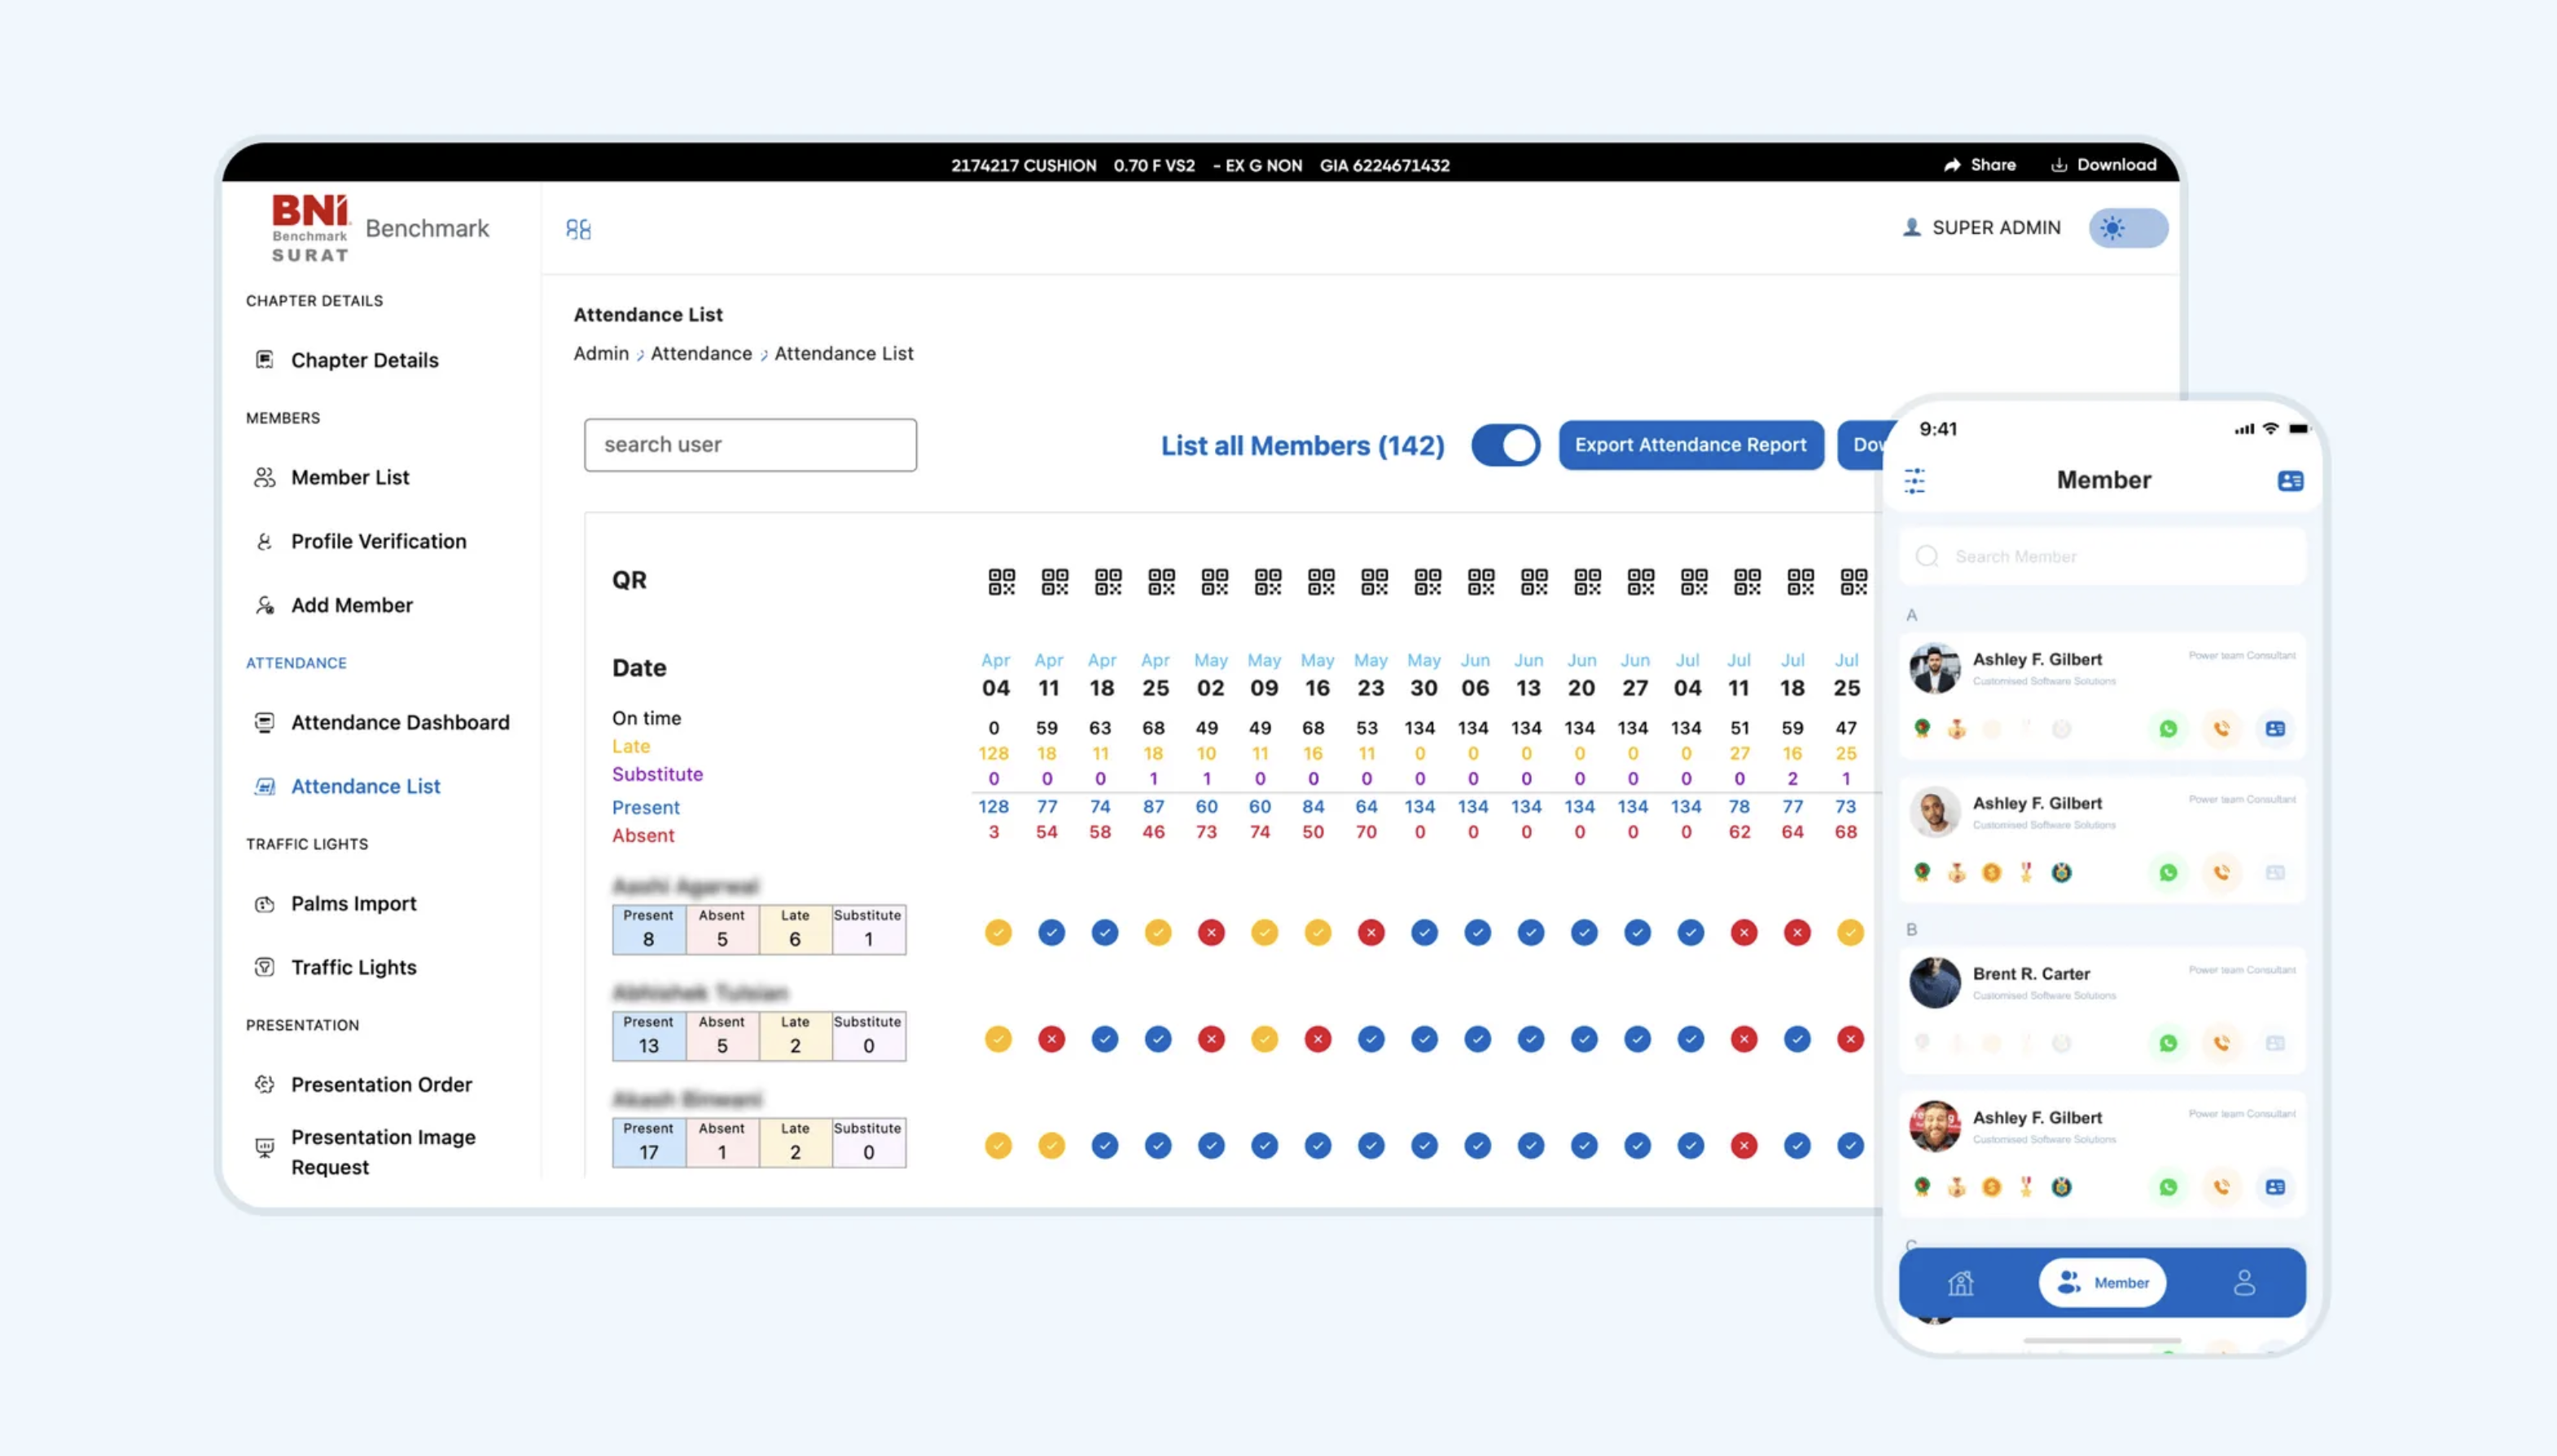This screenshot has height=1456, width=2557.
Task: Click Search Member field in mobile app
Action: [x=2102, y=556]
